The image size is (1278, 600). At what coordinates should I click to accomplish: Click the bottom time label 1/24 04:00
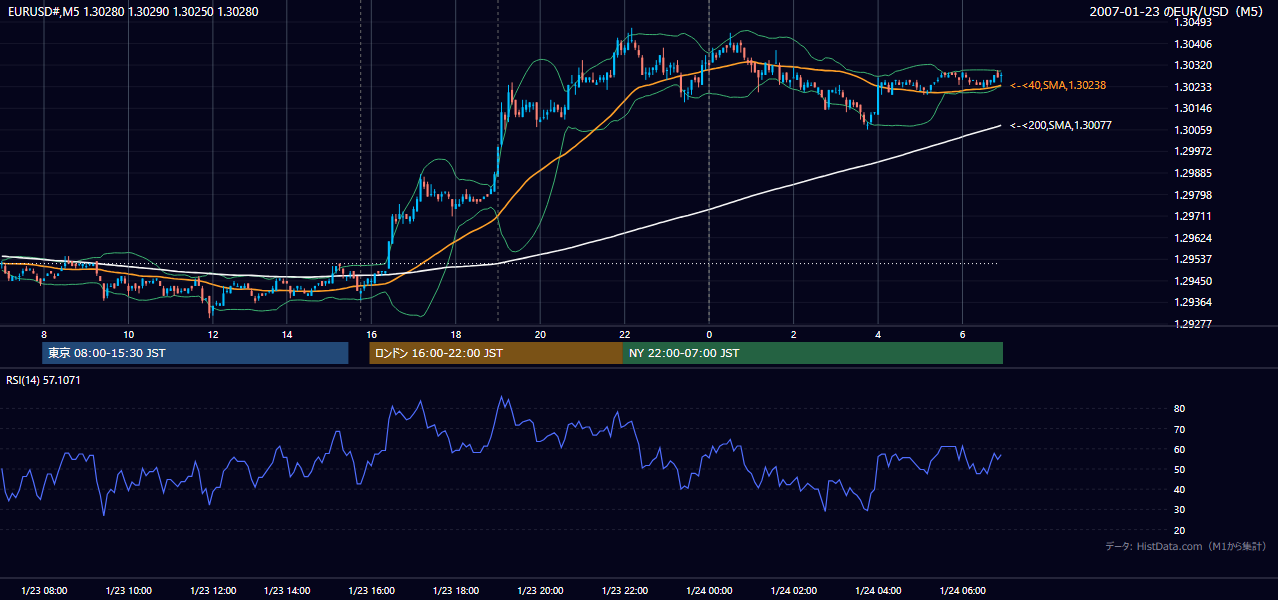click(x=877, y=591)
